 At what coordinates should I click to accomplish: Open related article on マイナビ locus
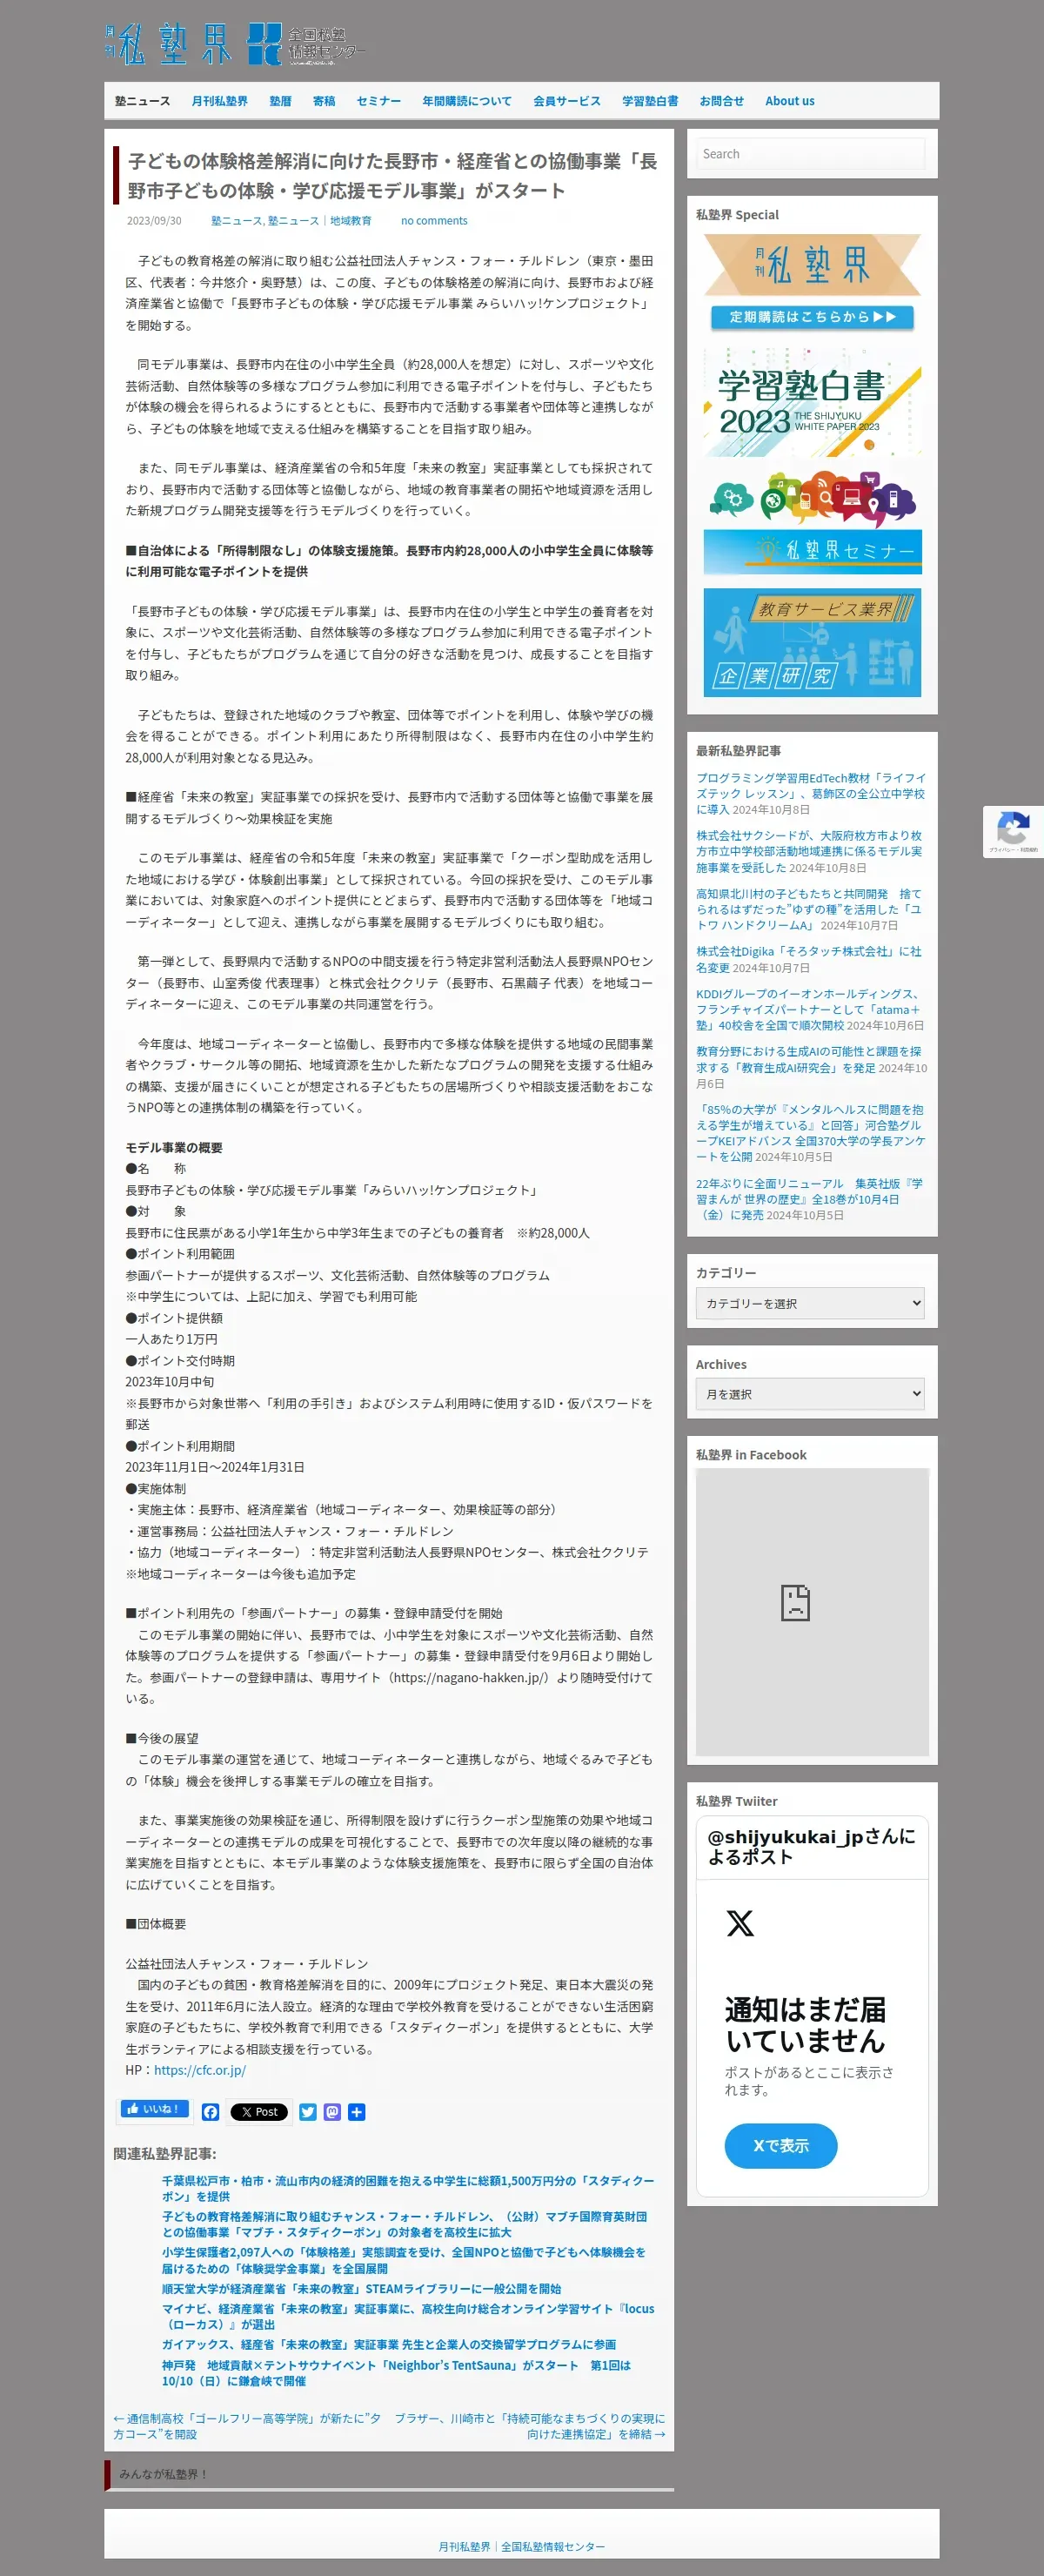408,2316
